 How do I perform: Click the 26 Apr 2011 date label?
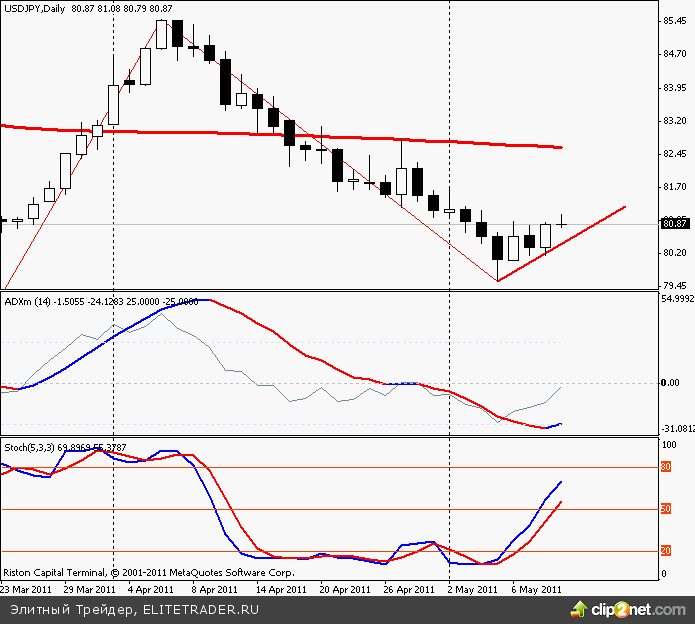coord(411,590)
